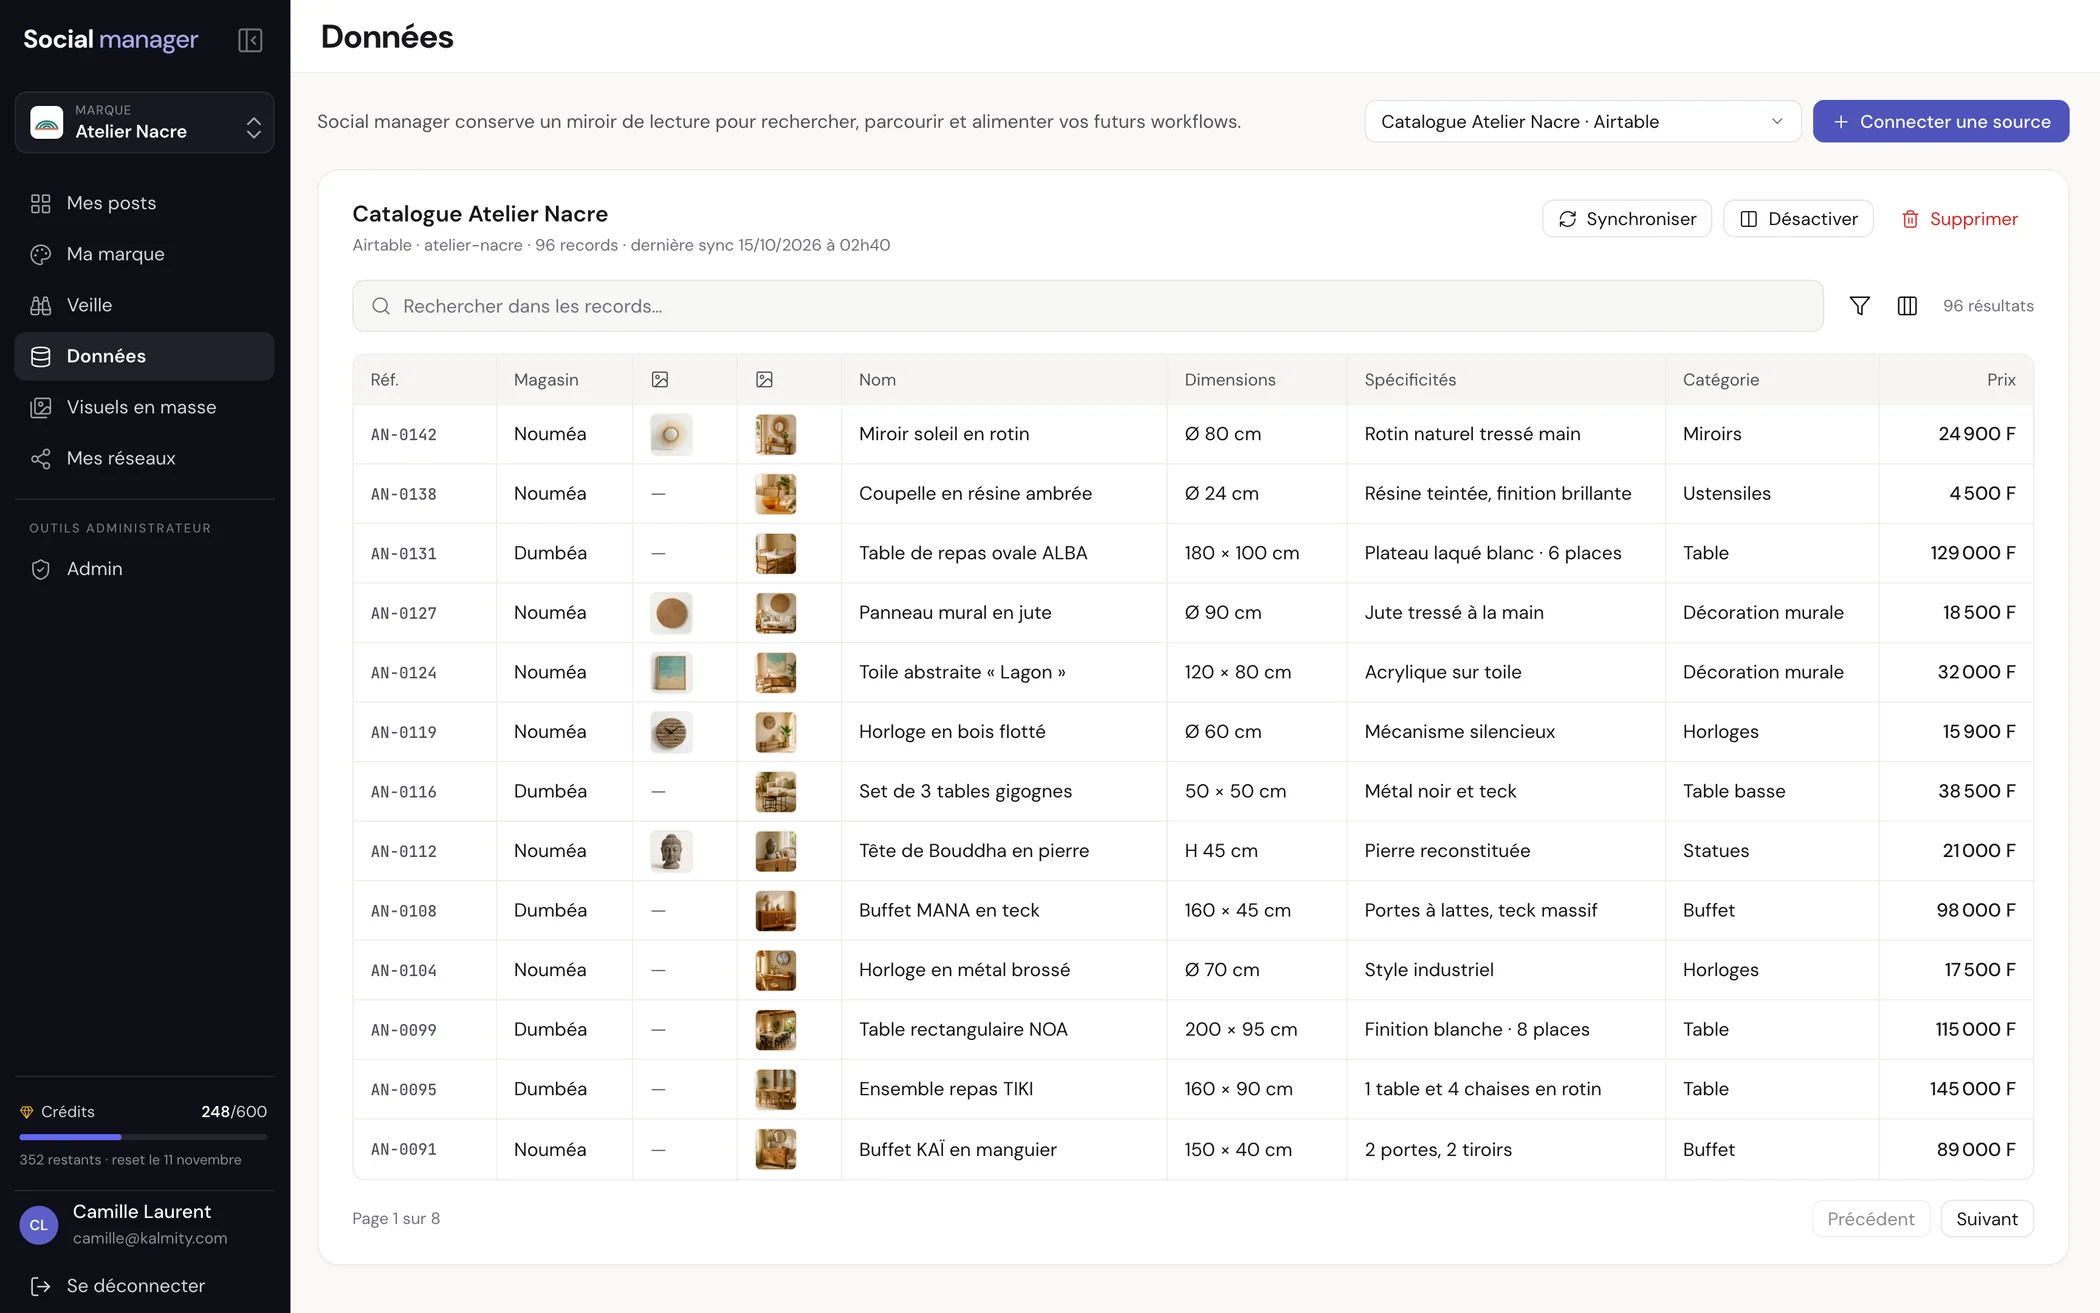Click the second image column header icon
Image resolution: width=2100 pixels, height=1313 pixels.
click(765, 380)
